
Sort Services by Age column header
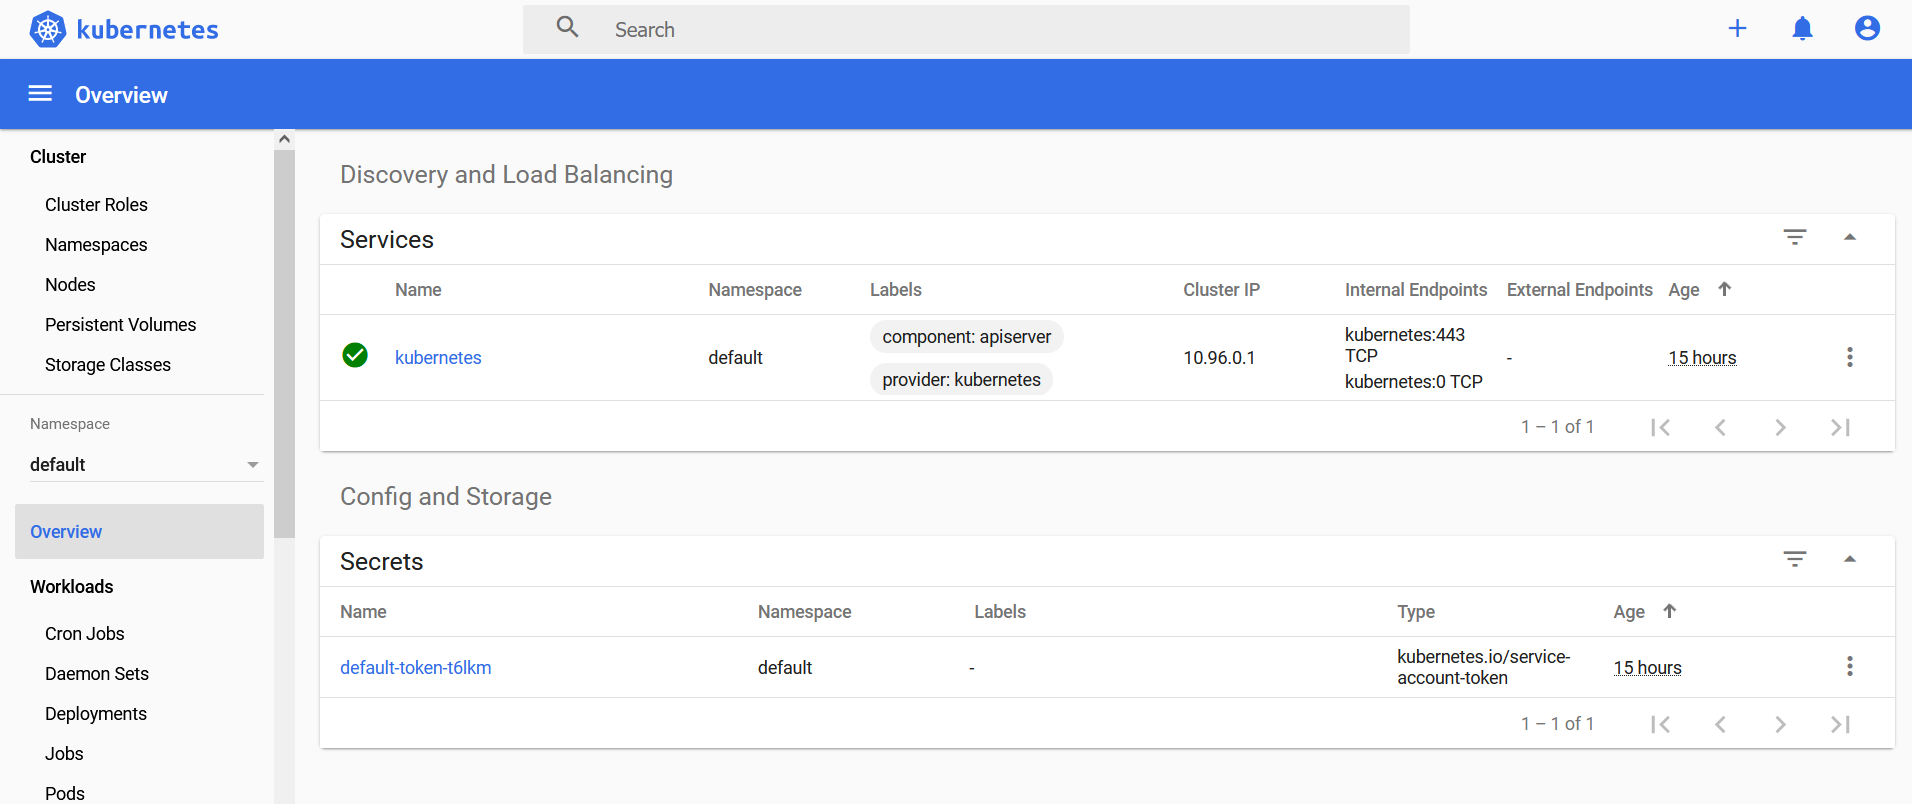1684,290
